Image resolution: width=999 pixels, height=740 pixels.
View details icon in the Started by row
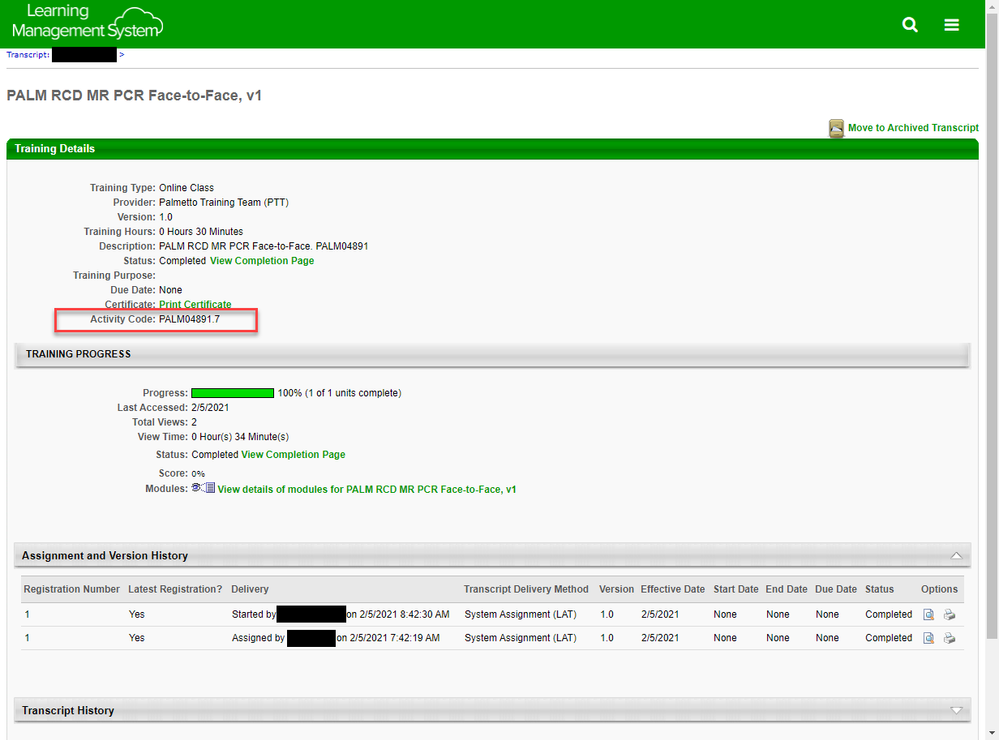928,614
